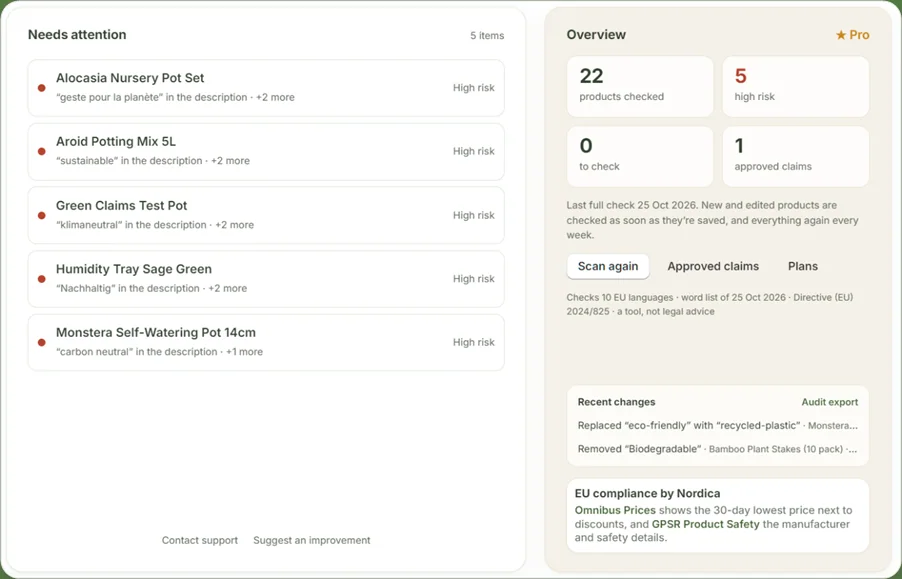Go to the Plans section
The image size is (902, 579).
tap(803, 266)
